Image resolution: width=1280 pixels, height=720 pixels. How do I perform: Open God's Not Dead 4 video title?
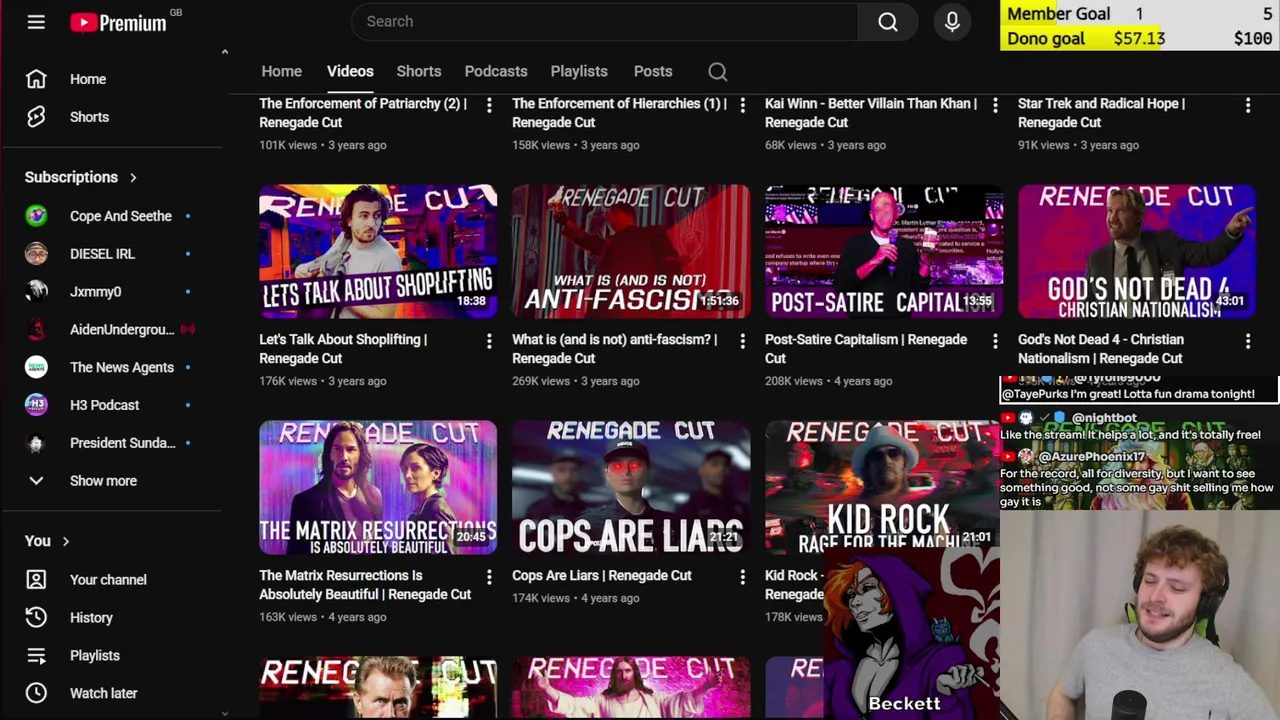coord(1101,349)
